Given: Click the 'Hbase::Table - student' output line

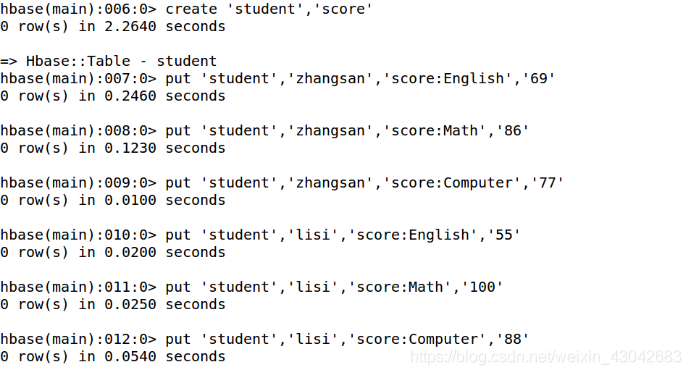Looking at the screenshot, I should (108, 61).
